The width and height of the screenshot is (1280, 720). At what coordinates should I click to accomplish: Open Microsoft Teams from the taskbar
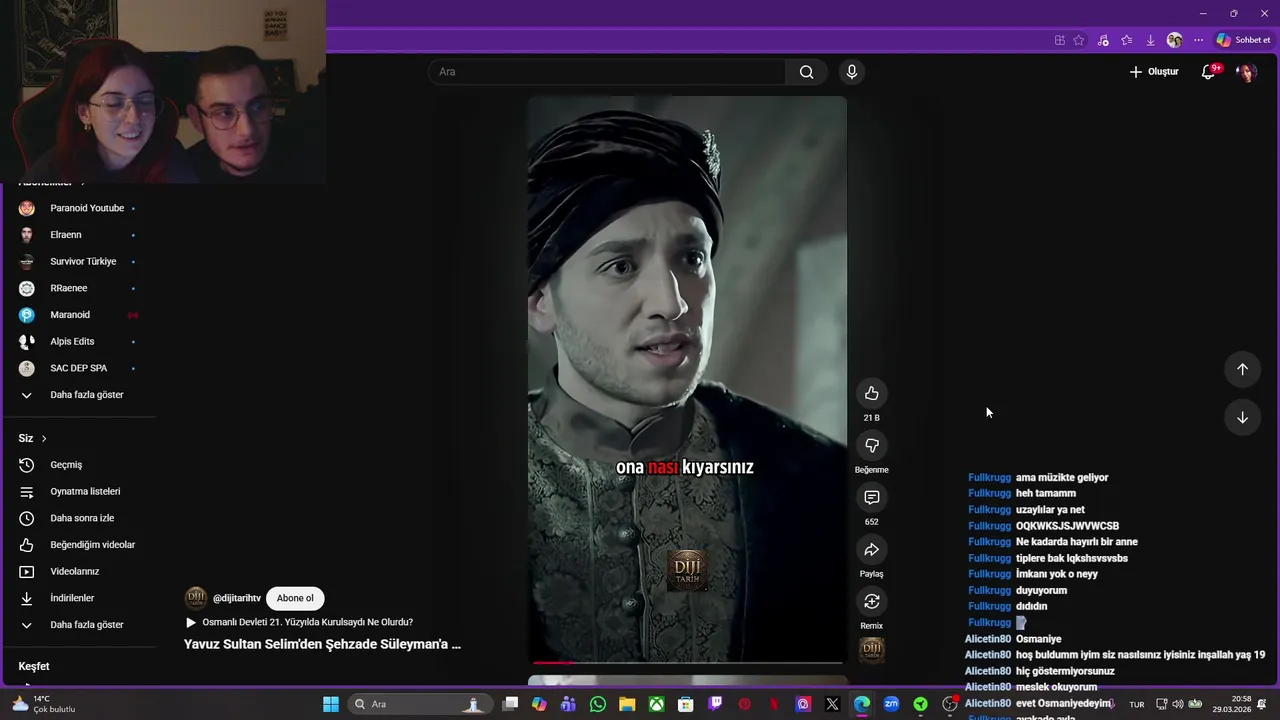(569, 704)
